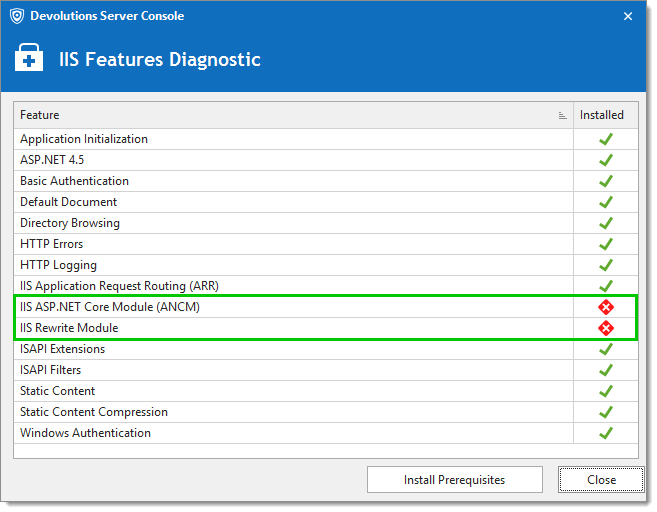Viewport: 657px width, 512px height.
Task: Click the first-aid kit diagnostic icon
Action: point(29,57)
